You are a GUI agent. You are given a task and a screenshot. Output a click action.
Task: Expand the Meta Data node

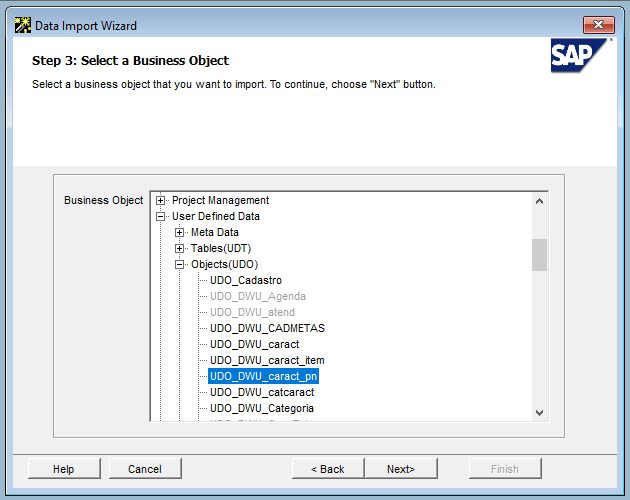click(x=180, y=232)
